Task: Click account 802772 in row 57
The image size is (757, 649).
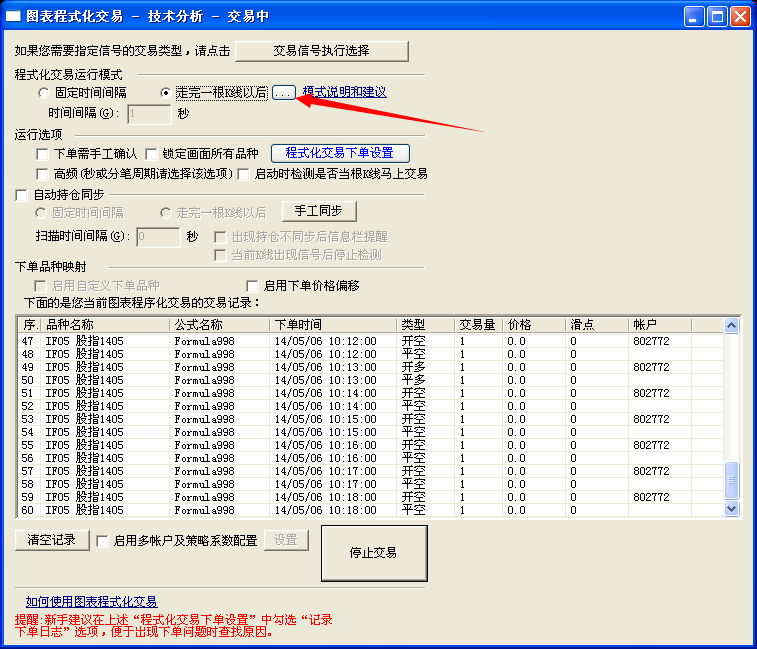Action: click(x=651, y=471)
